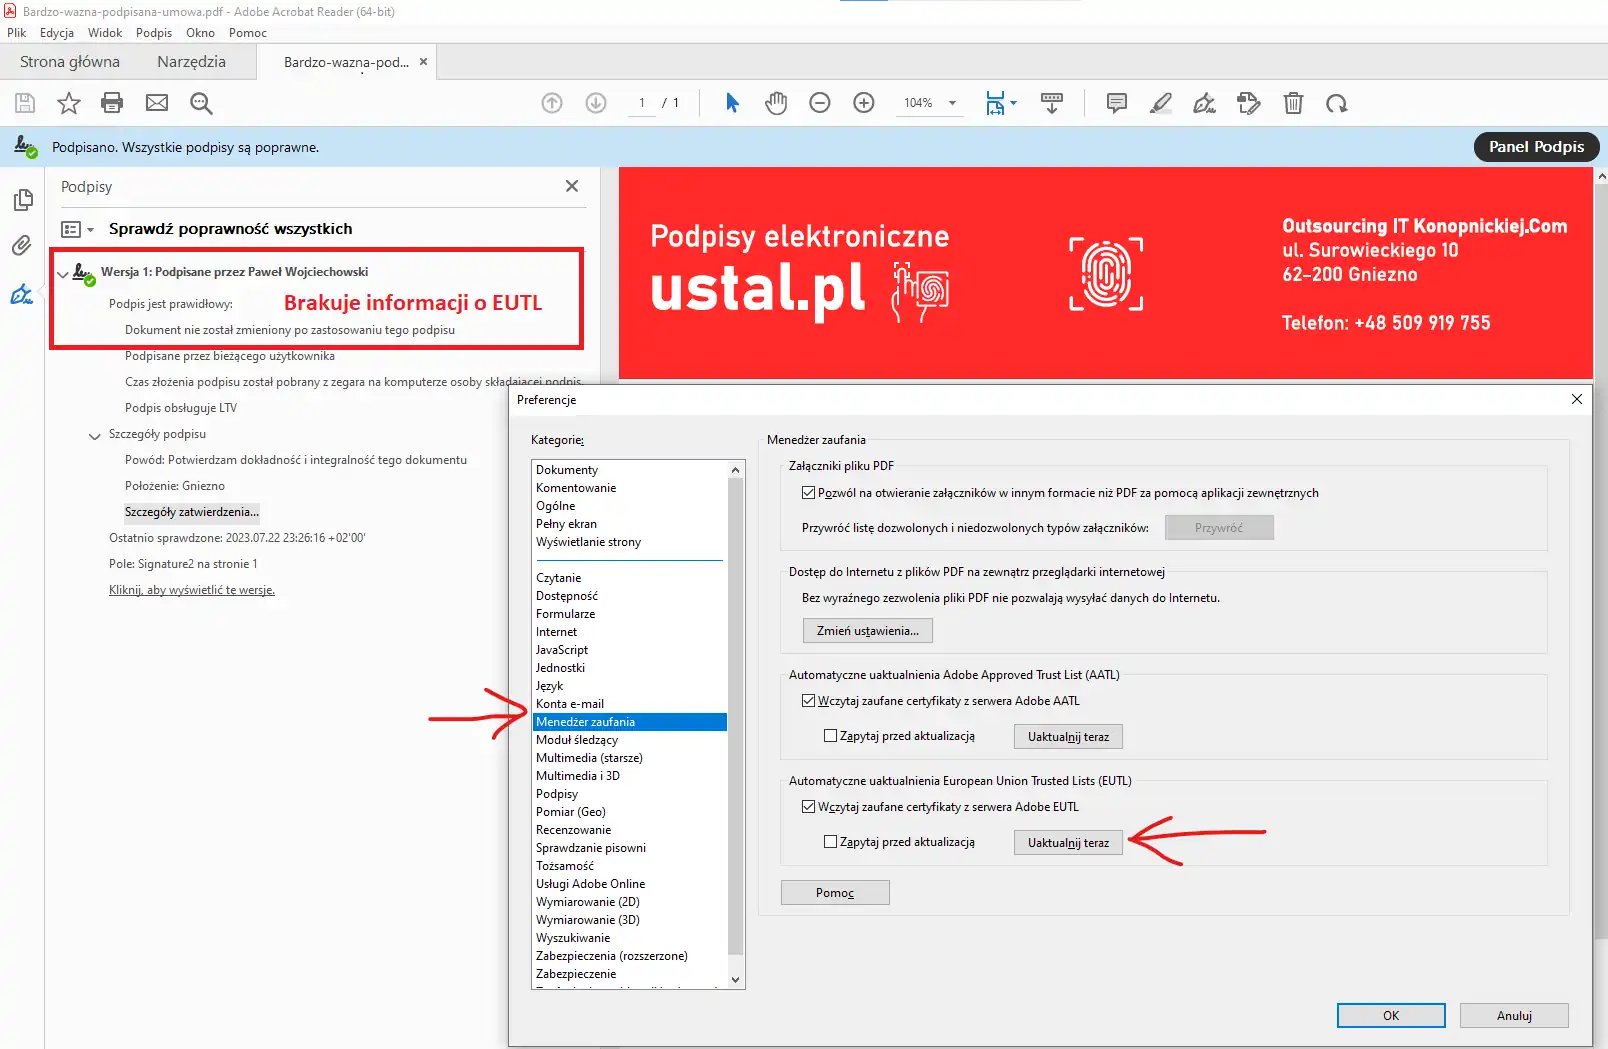
Task: Enable 'Zapytaj przed aktualizacją' under EUTL section
Action: pyautogui.click(x=830, y=842)
